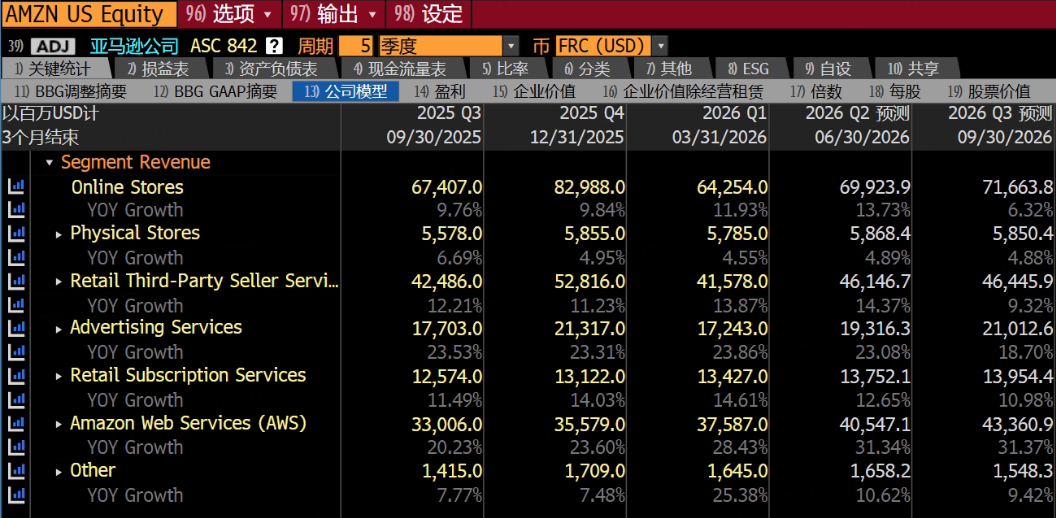
Task: Open chart icon for Retail Third-Party Seller Services
Action: (15, 281)
